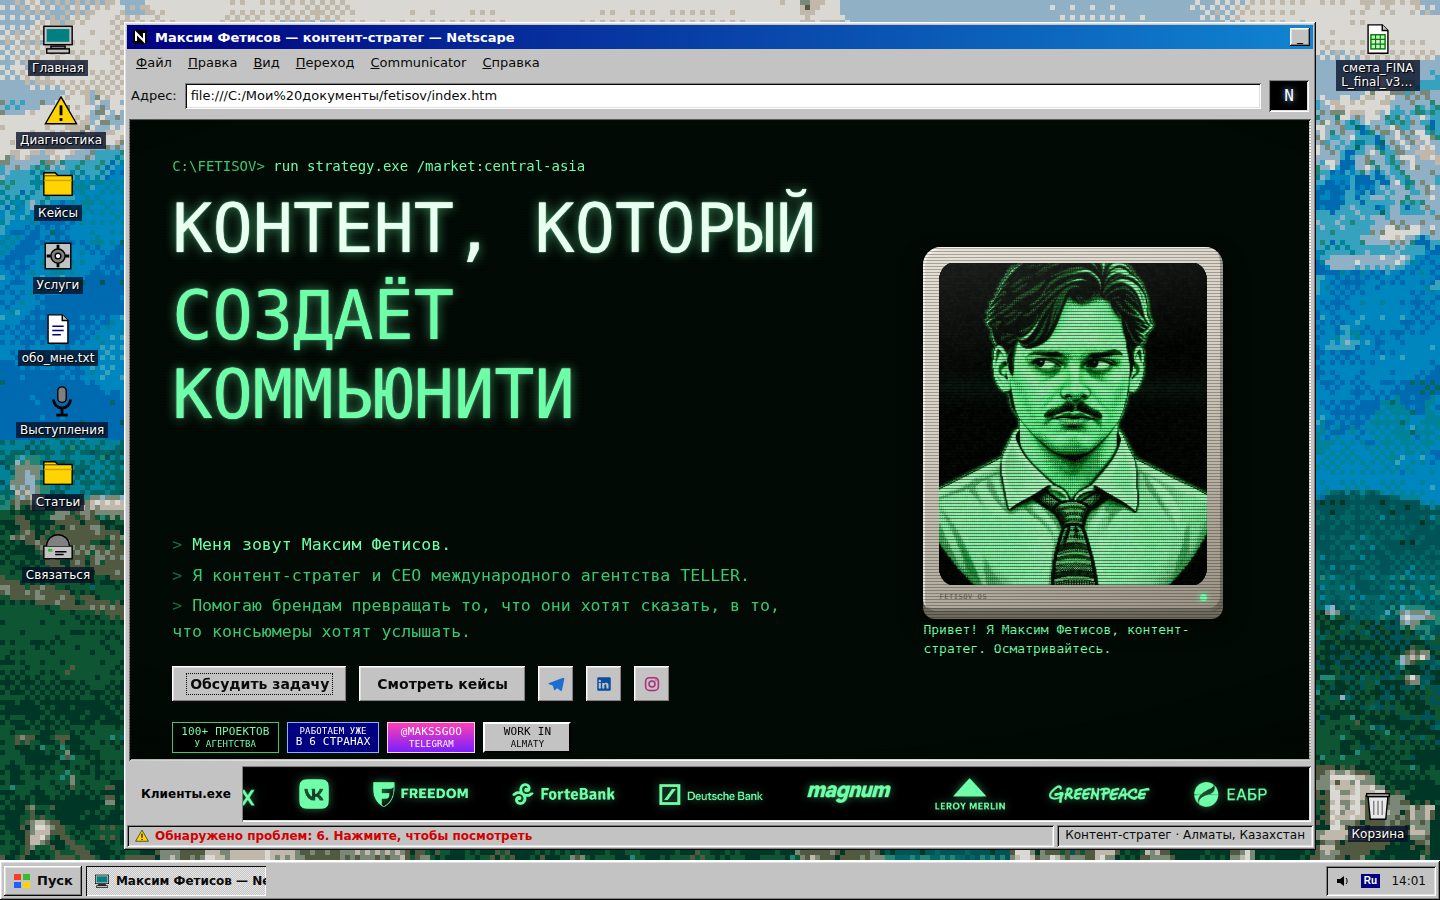Click the Netscape N logo button
Image resolution: width=1440 pixels, height=900 pixels.
[1289, 96]
